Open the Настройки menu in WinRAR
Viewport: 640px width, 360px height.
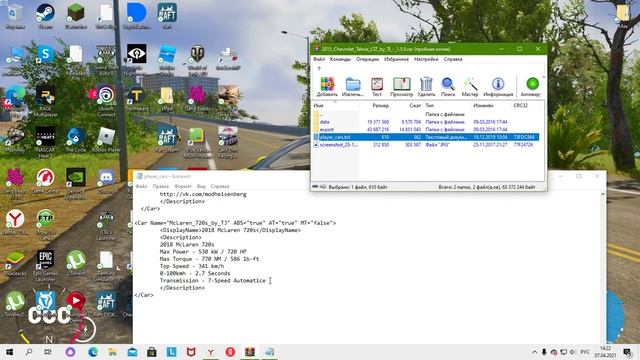pos(426,59)
